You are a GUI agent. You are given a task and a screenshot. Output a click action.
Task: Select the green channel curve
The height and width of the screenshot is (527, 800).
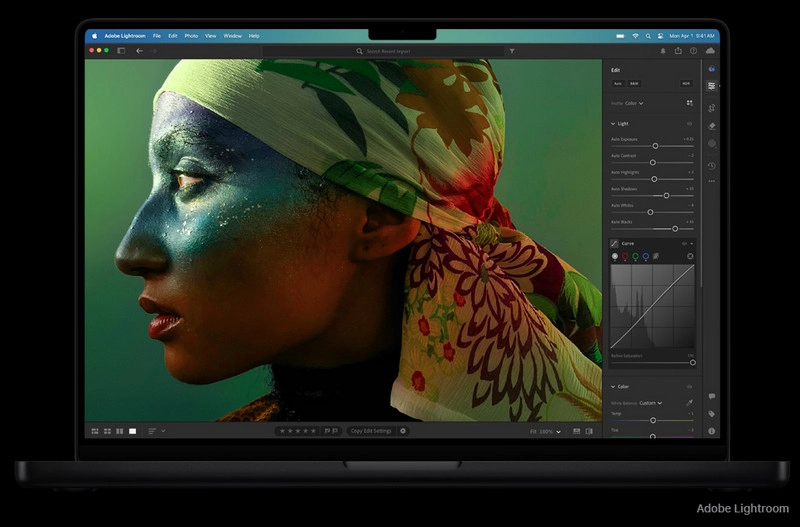point(635,257)
